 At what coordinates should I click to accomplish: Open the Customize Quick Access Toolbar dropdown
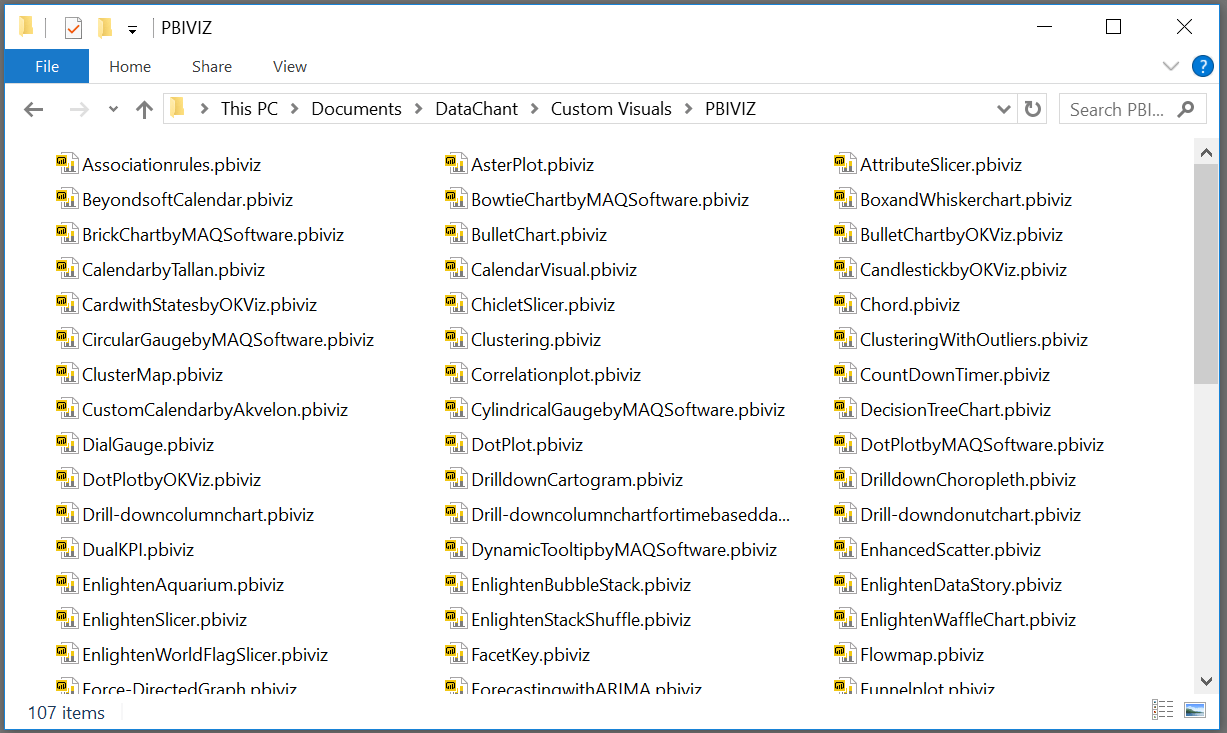(x=132, y=30)
